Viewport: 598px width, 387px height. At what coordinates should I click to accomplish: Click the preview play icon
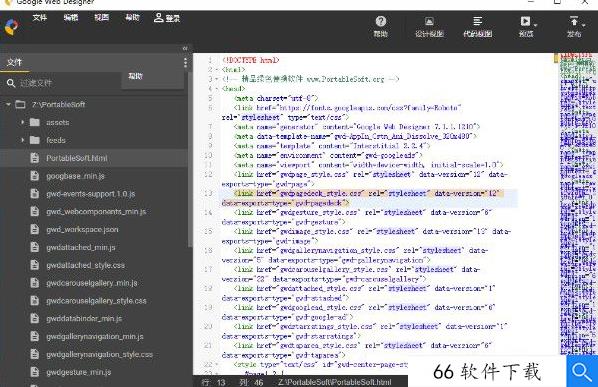coord(525,21)
